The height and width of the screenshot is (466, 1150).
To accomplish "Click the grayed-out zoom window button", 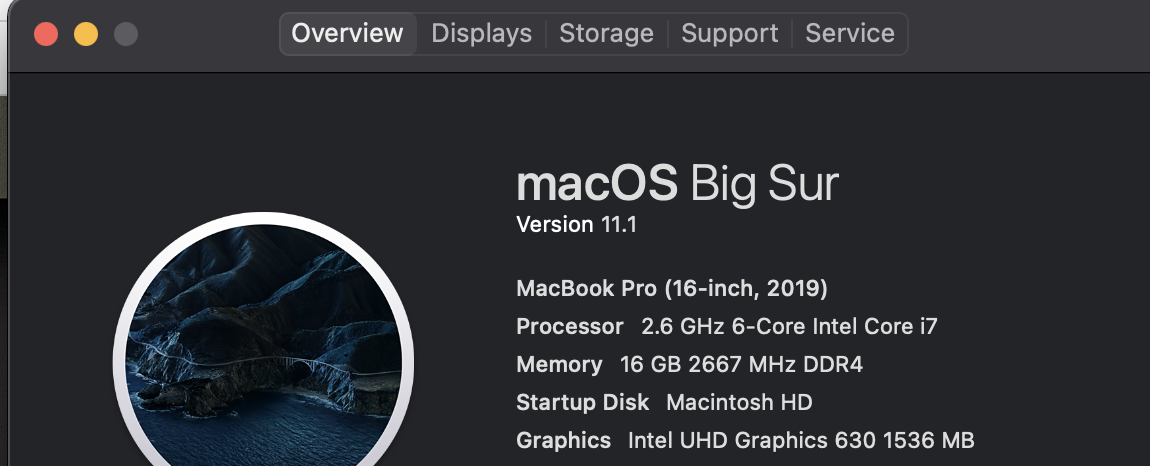I will click(126, 35).
